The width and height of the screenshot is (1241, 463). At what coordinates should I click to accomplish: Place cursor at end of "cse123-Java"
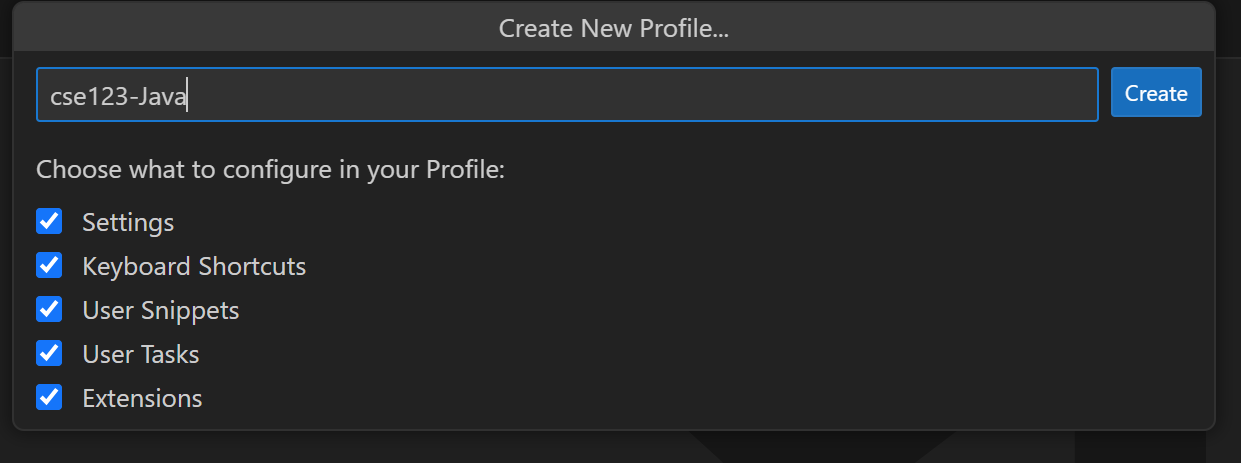point(188,95)
